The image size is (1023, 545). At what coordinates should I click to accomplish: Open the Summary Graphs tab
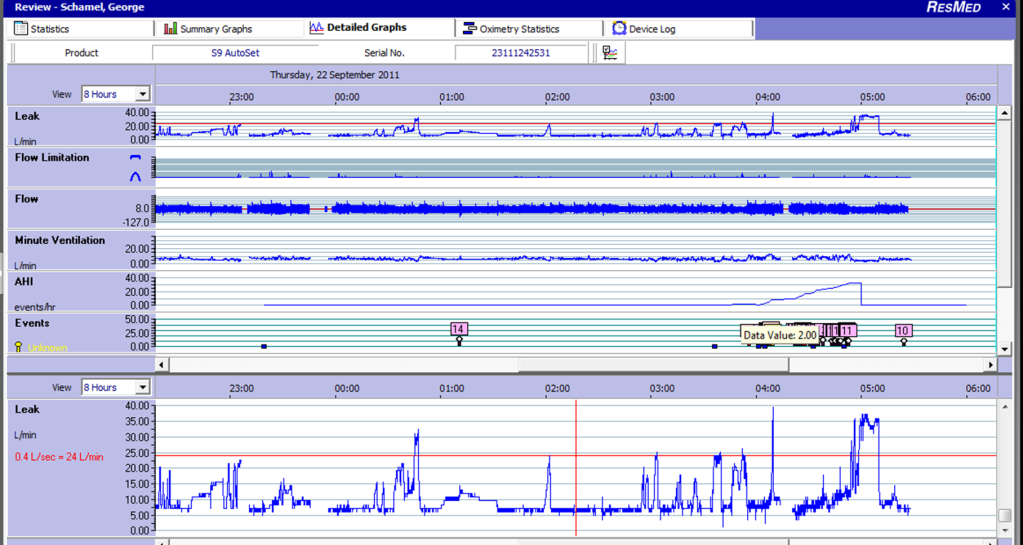(230, 29)
